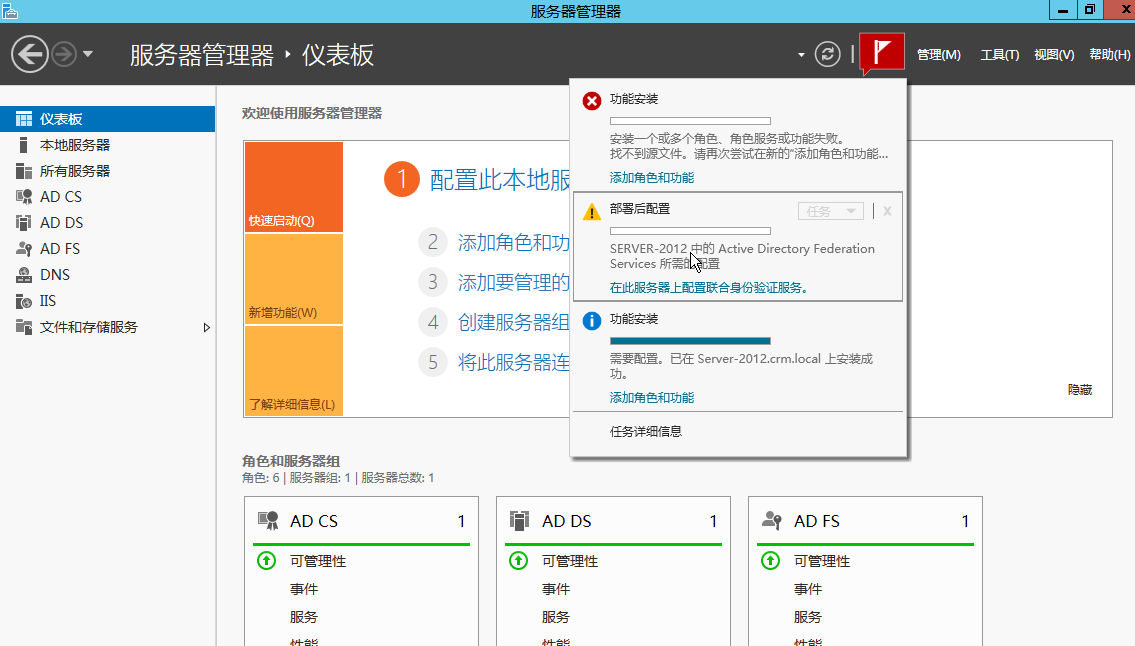Open DNS in the sidebar
1135x646 pixels.
(107, 275)
